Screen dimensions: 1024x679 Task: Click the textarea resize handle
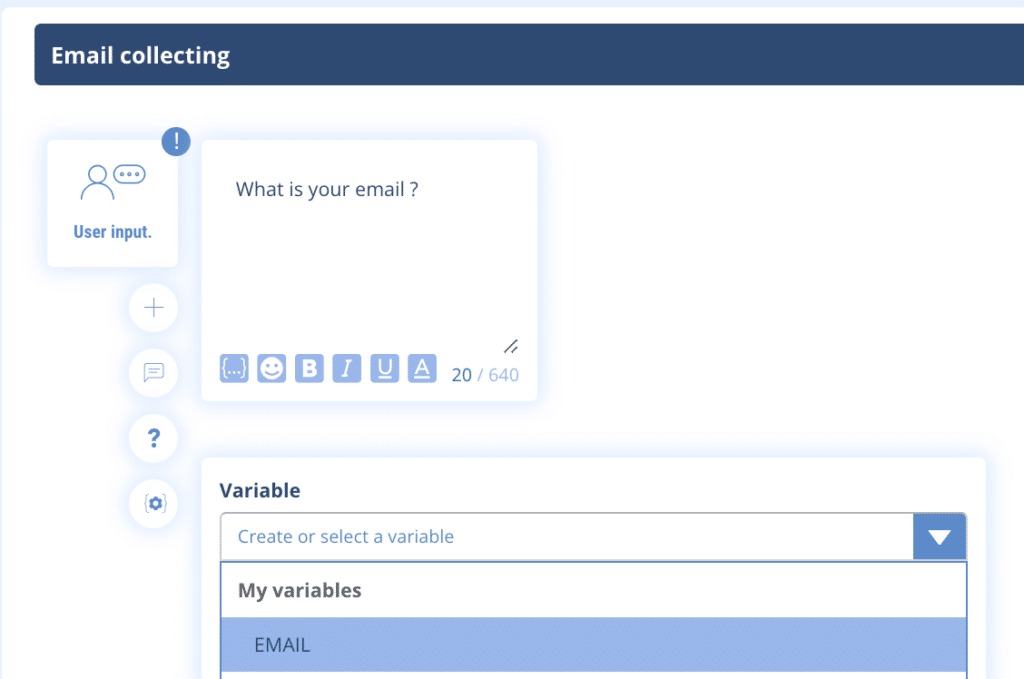510,346
